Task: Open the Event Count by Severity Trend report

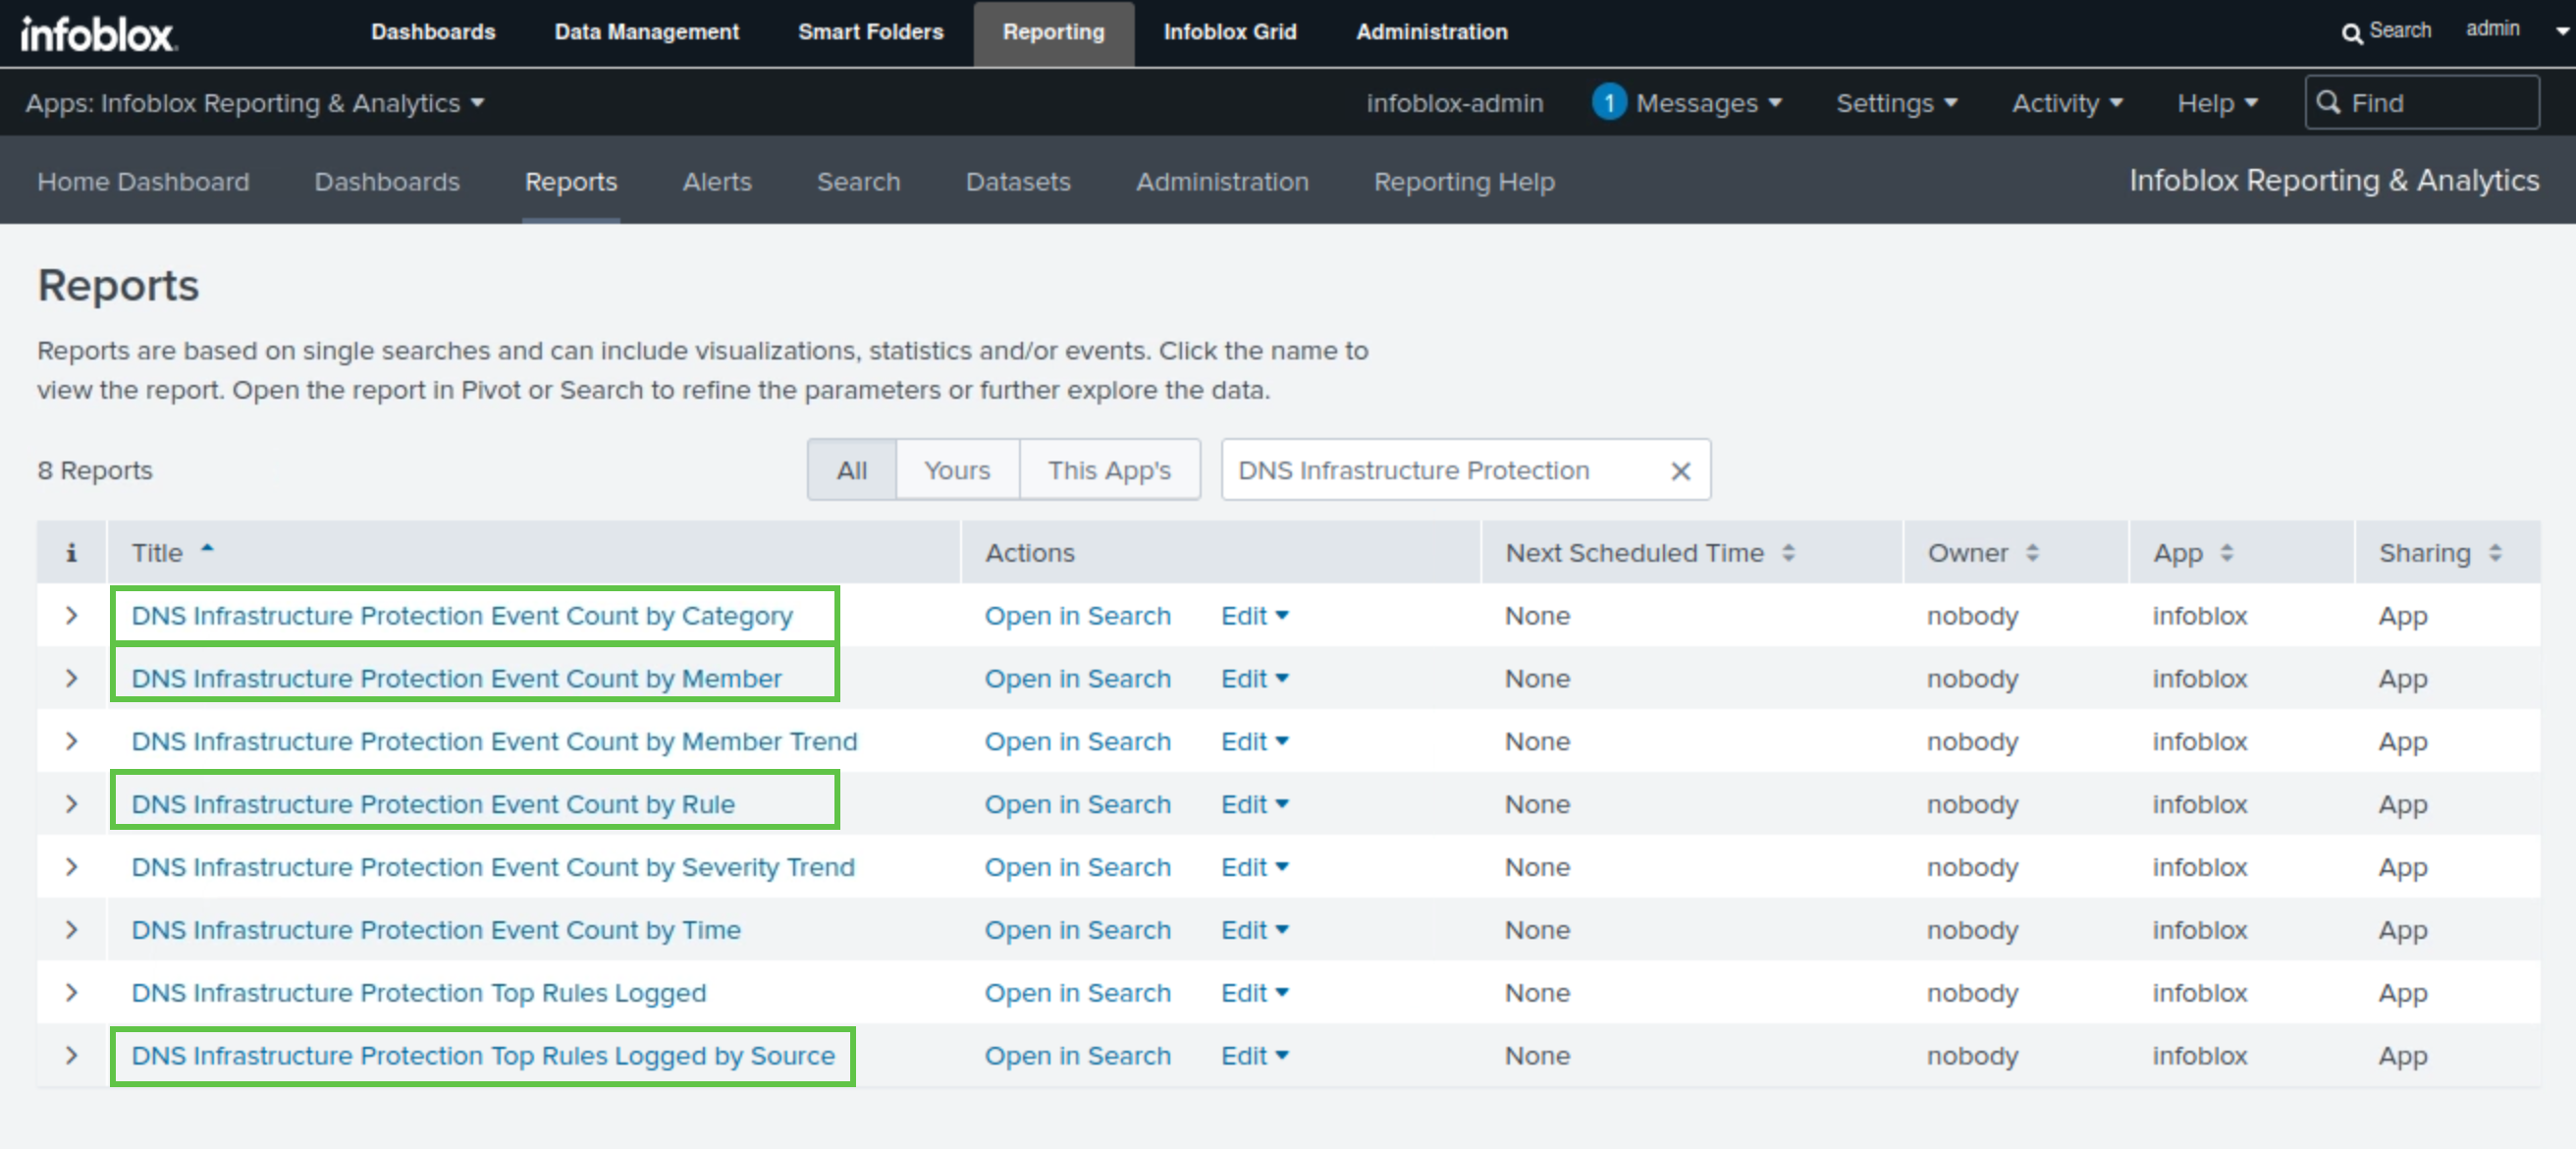Action: click(493, 868)
